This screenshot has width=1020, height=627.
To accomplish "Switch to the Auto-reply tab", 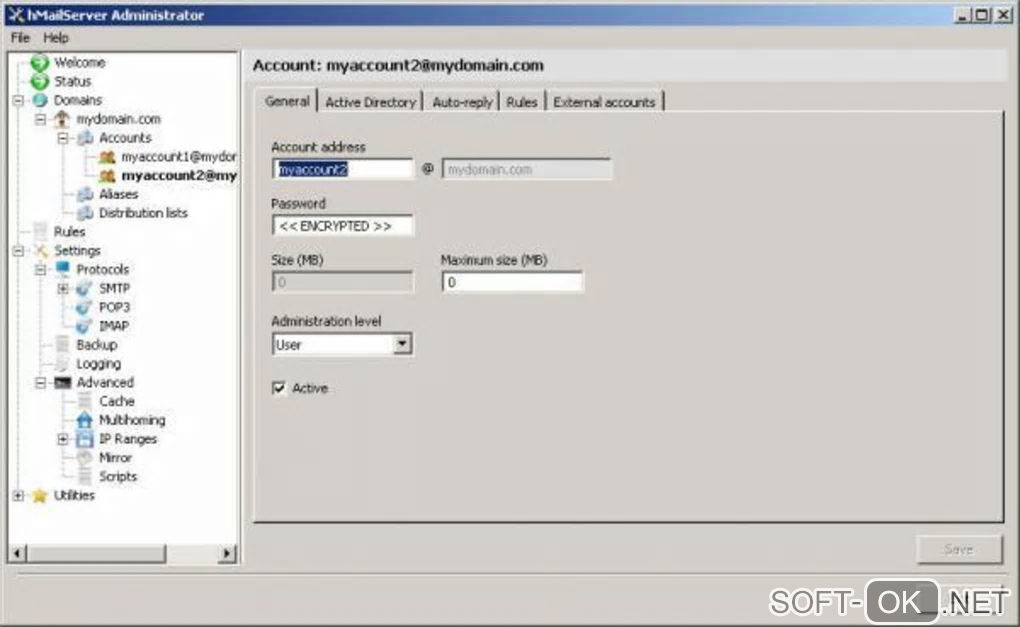I will (x=462, y=102).
